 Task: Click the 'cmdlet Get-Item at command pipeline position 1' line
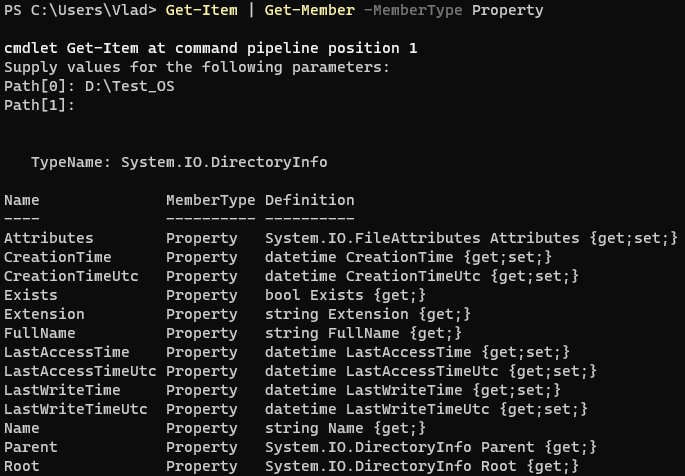(211, 48)
